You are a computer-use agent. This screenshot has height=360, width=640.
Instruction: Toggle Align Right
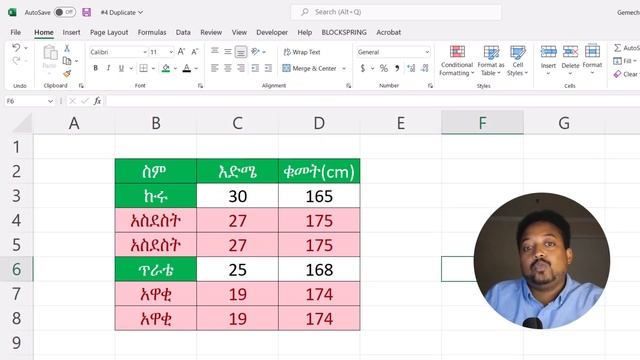pyautogui.click(x=241, y=68)
